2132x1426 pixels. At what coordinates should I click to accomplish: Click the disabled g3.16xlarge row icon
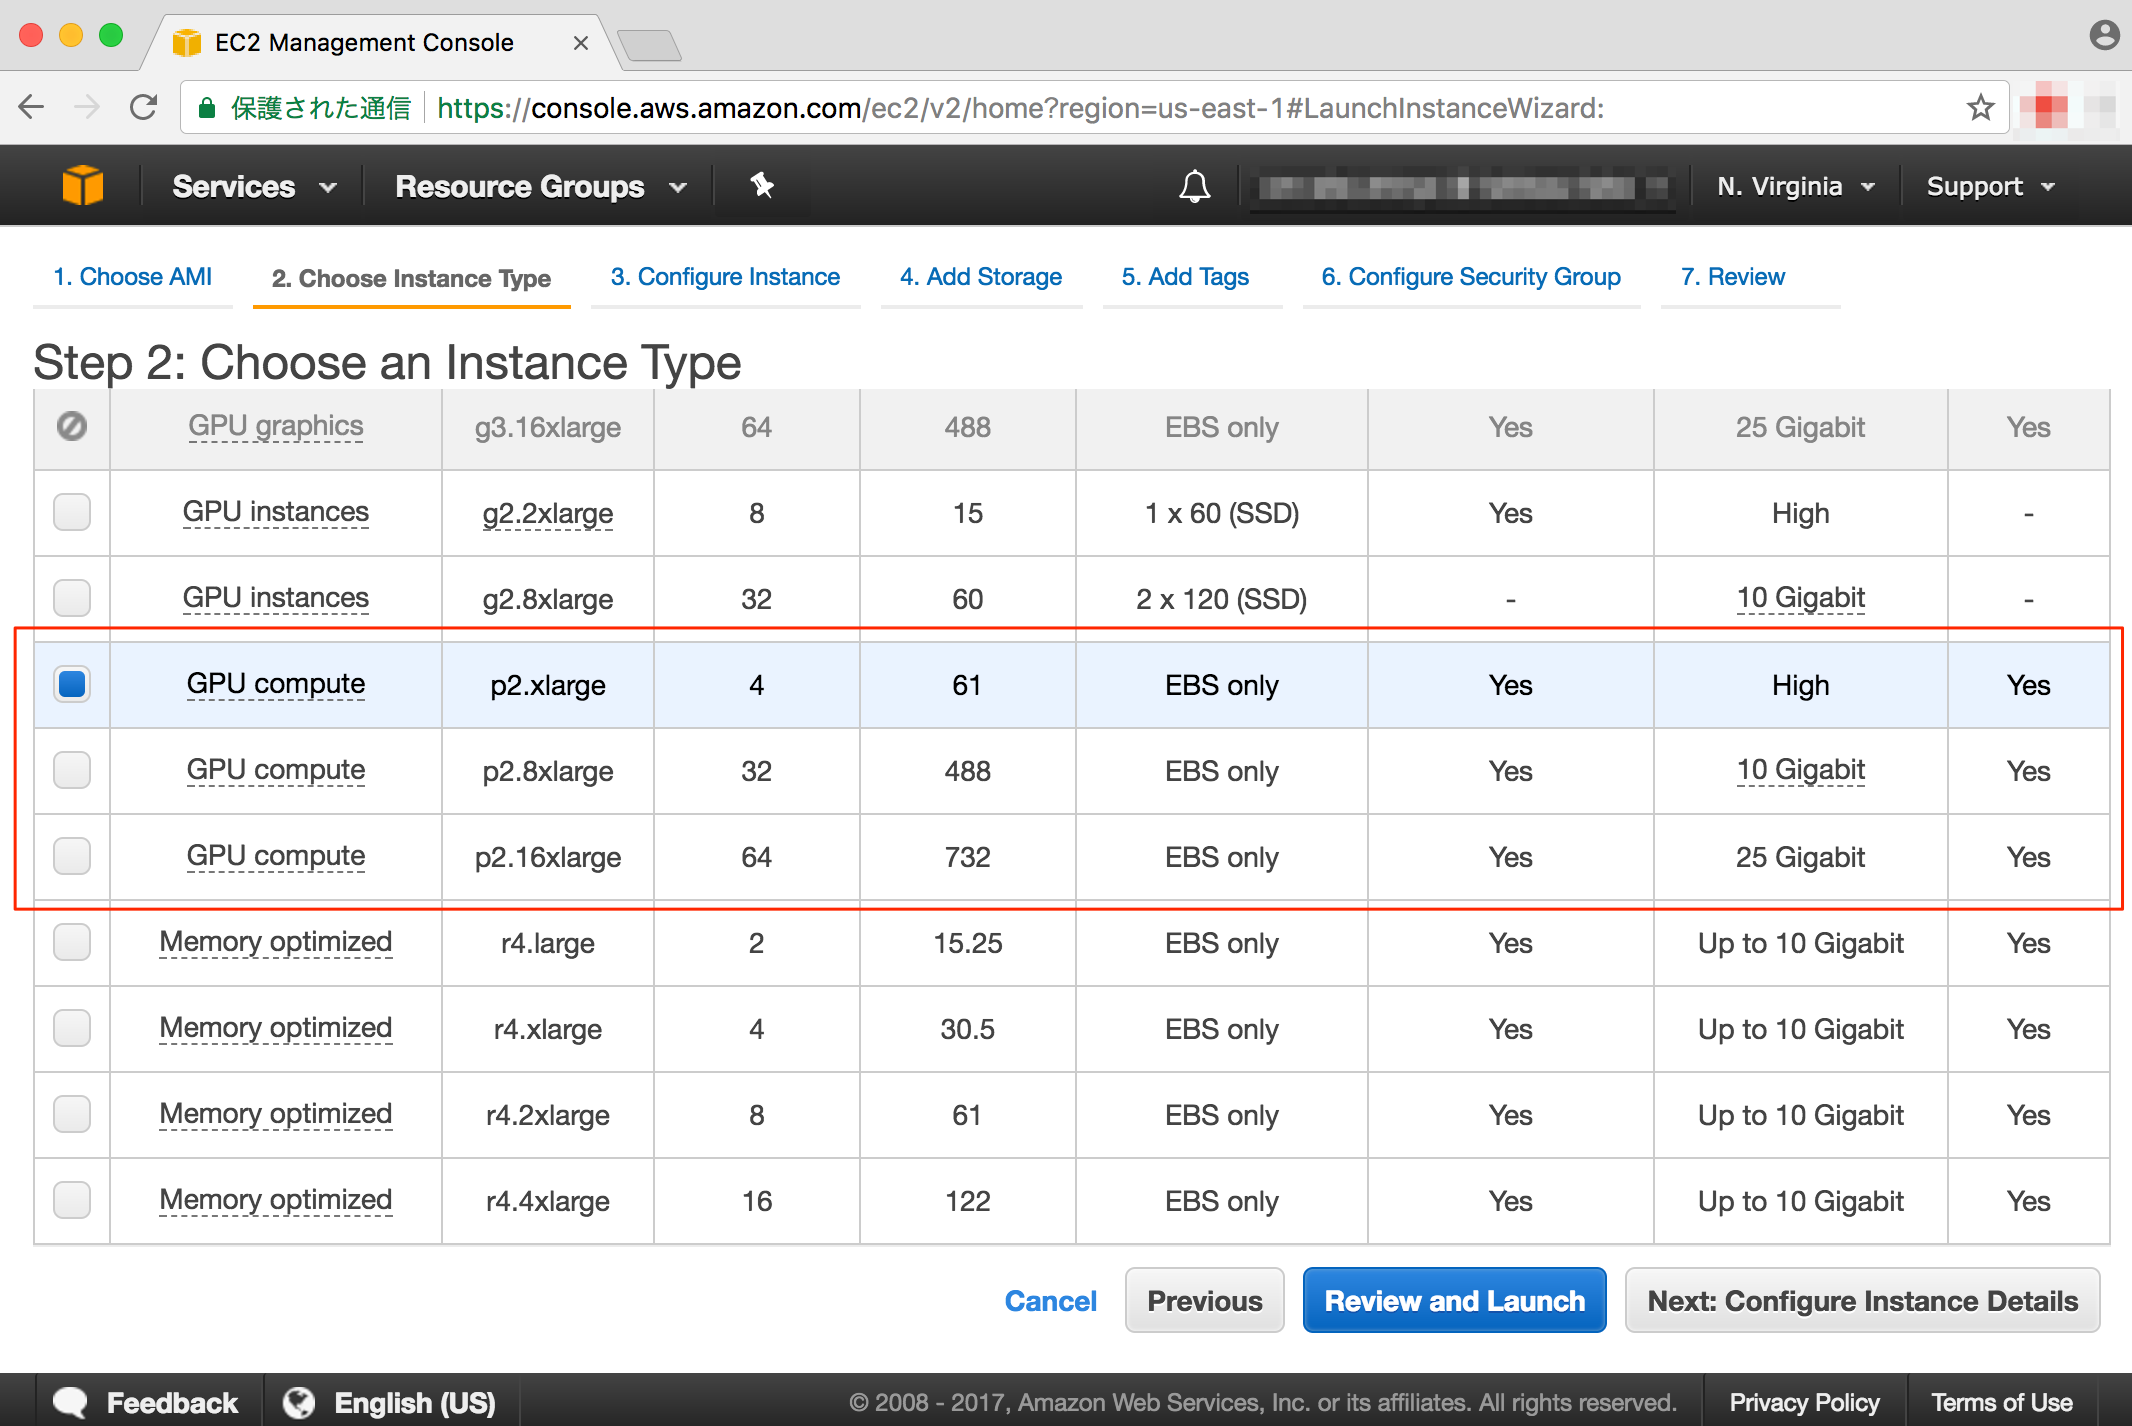[72, 426]
